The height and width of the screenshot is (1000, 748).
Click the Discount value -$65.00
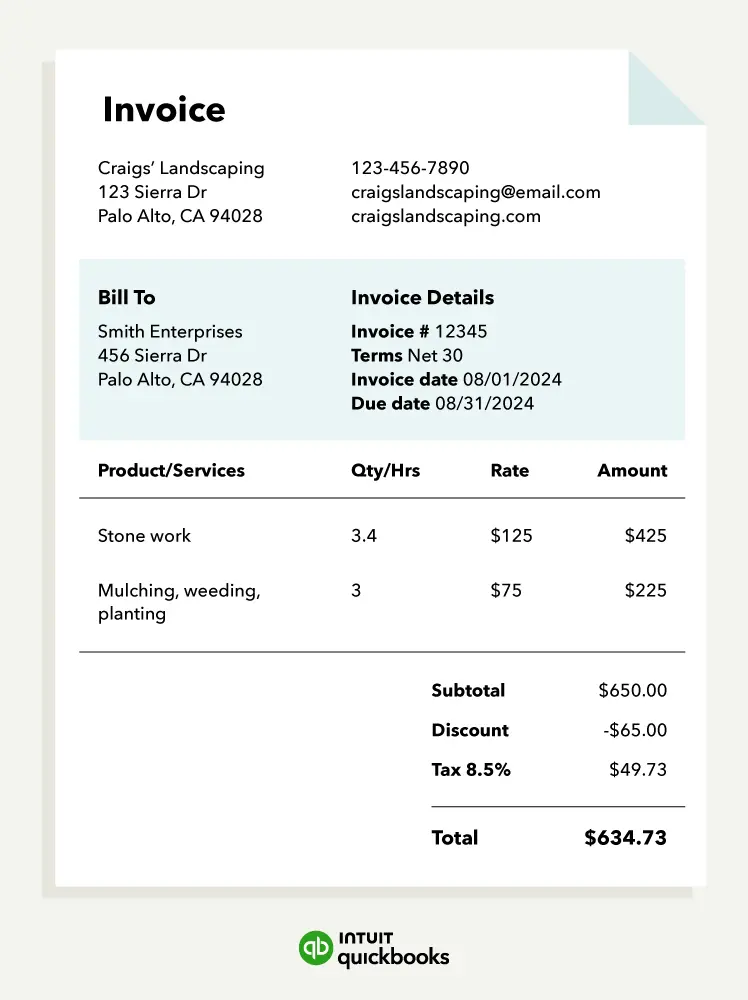pyautogui.click(x=635, y=730)
